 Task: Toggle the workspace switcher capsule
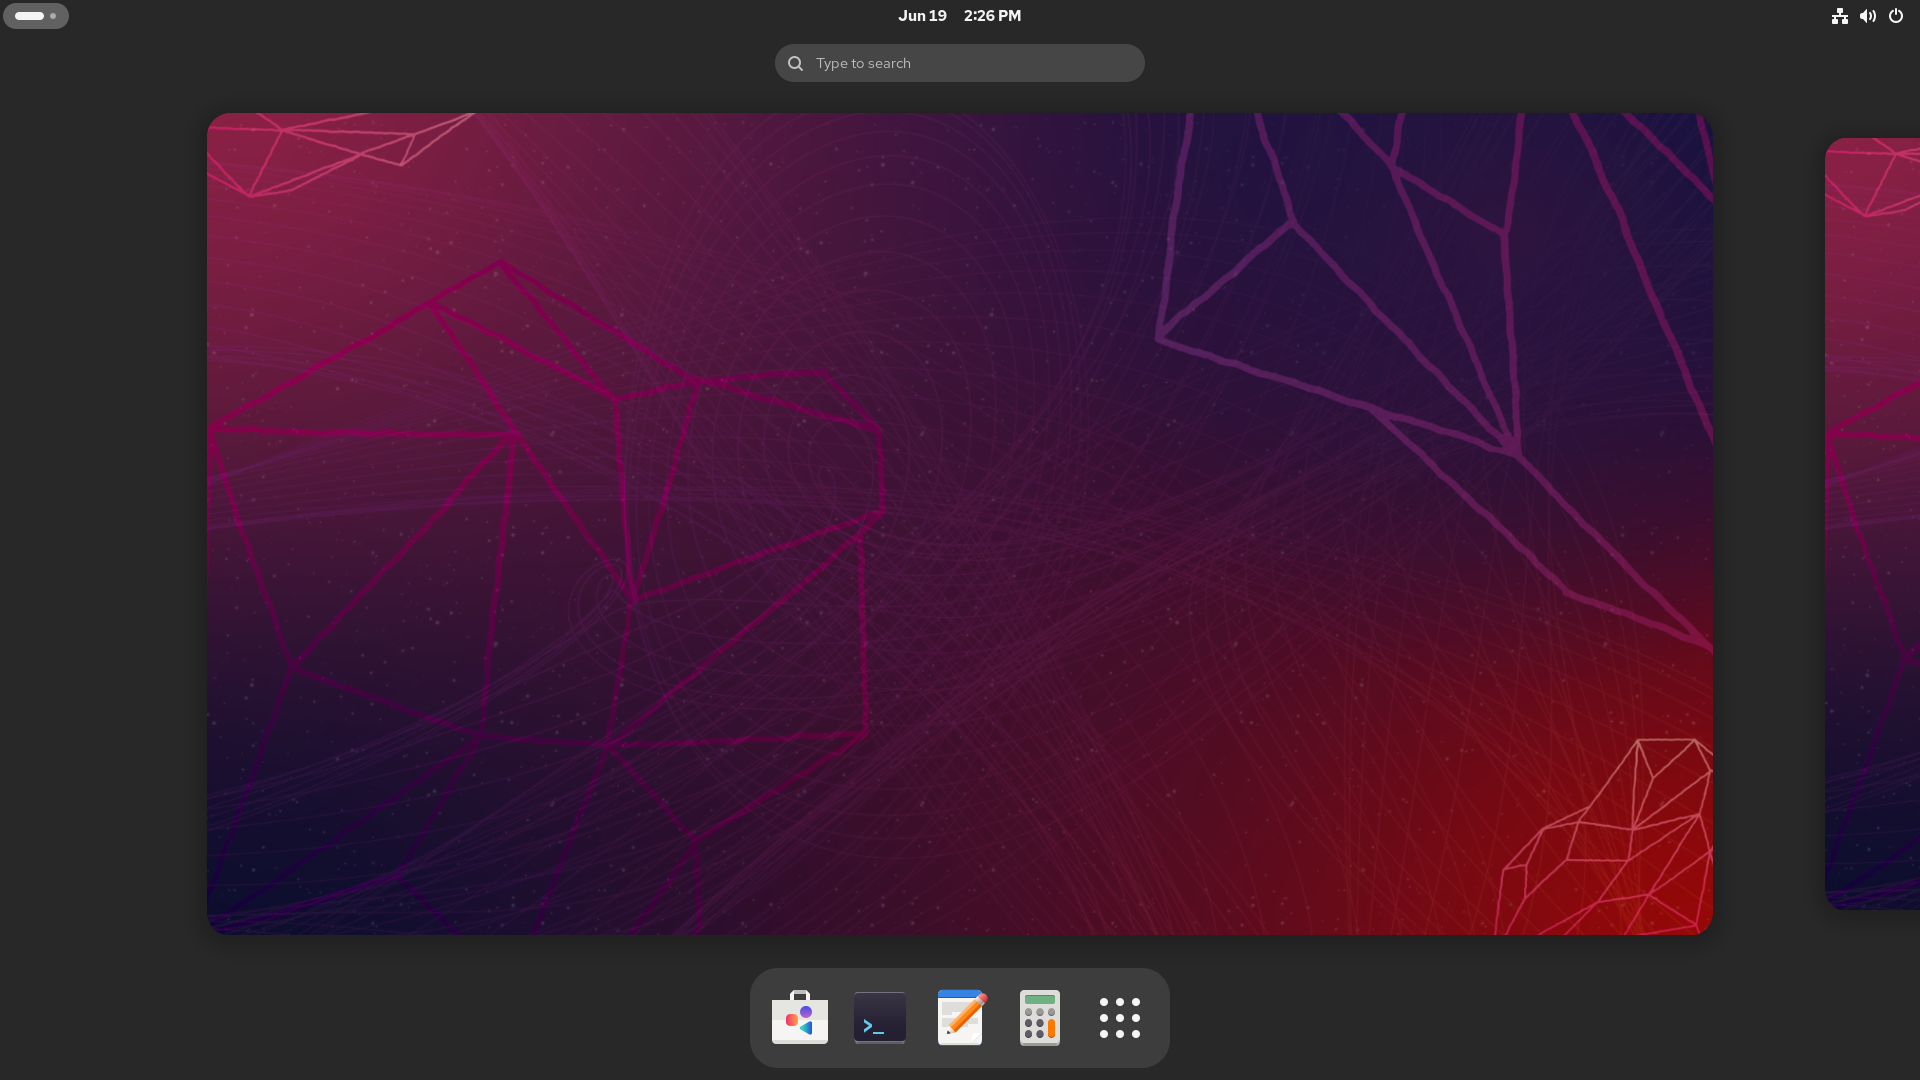pyautogui.click(x=36, y=15)
